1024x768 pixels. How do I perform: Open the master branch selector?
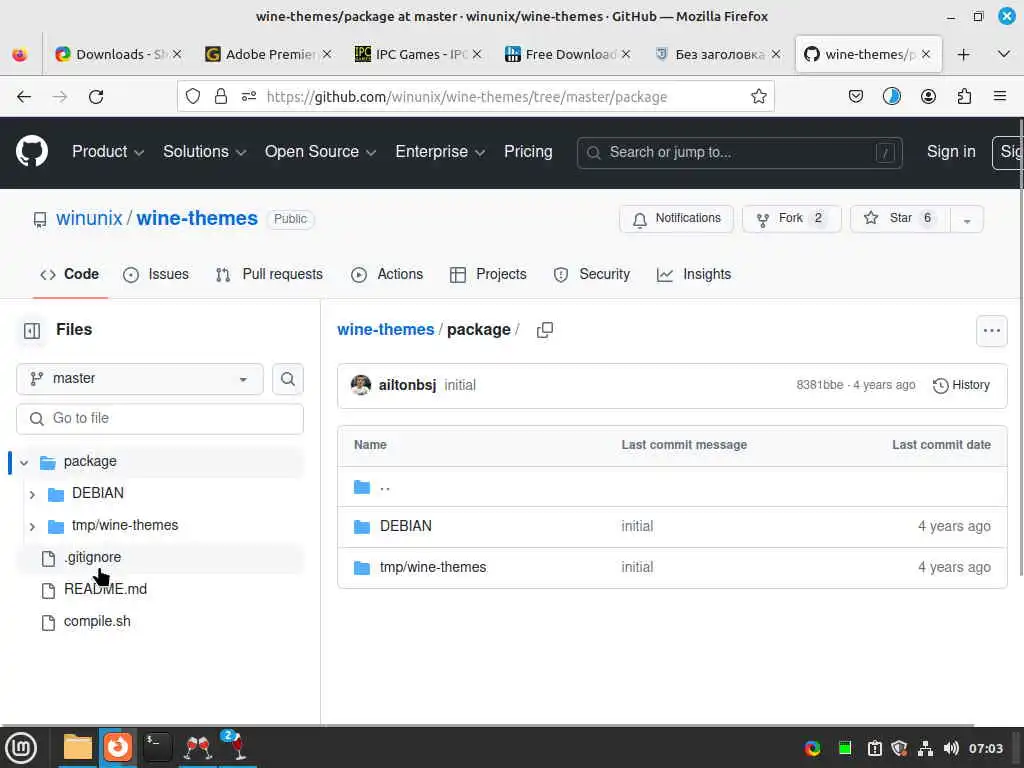[x=140, y=379]
